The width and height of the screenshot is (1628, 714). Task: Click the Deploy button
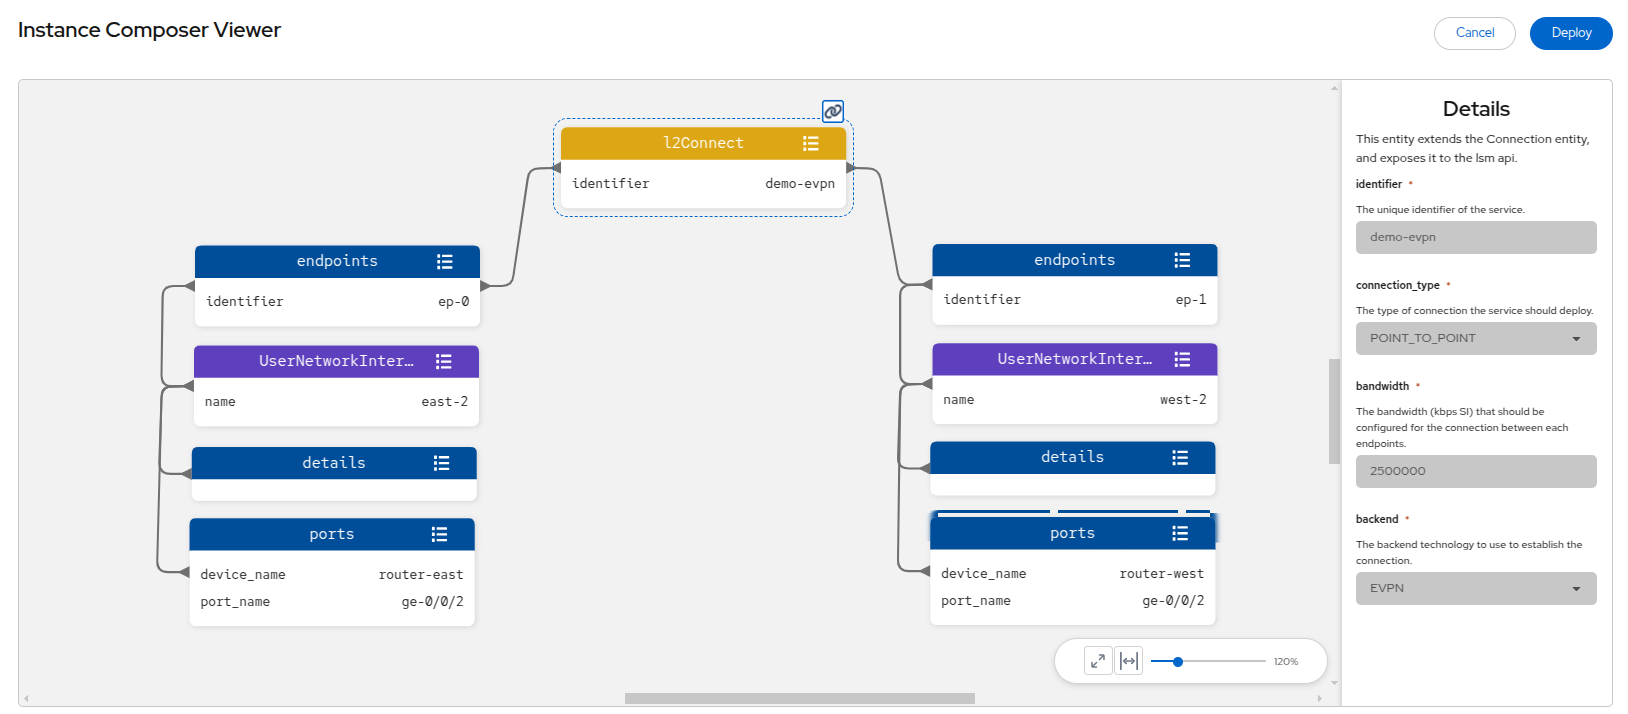(x=1571, y=33)
